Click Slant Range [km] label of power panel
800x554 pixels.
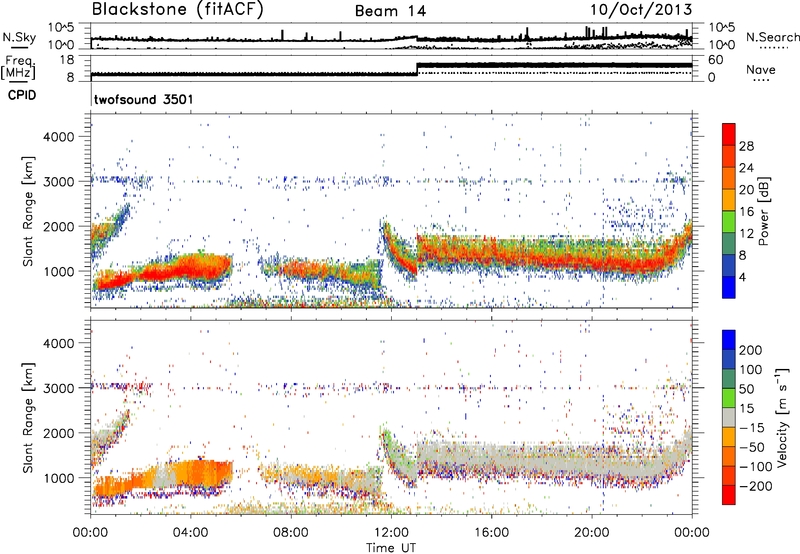coord(28,211)
